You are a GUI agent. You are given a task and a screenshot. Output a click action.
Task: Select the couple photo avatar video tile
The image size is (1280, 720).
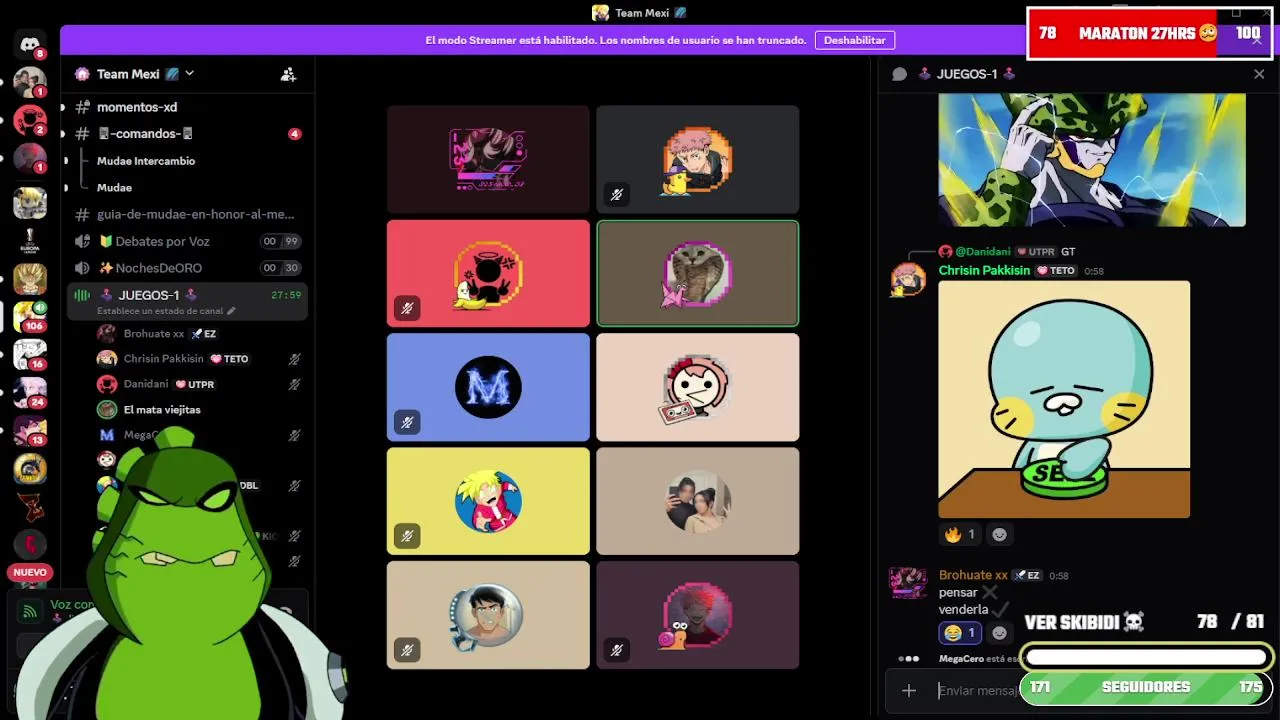pyautogui.click(x=698, y=501)
